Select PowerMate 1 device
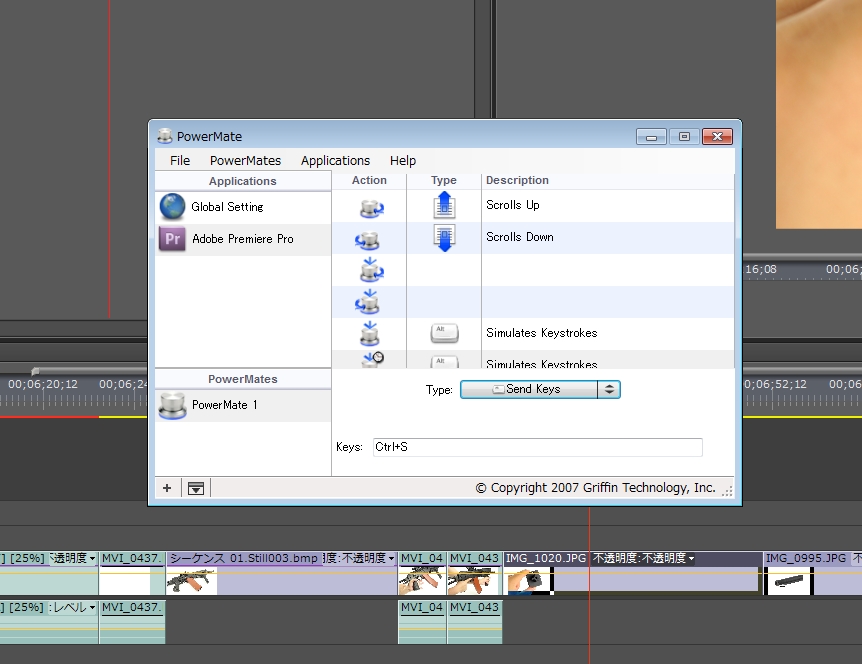 (243, 406)
